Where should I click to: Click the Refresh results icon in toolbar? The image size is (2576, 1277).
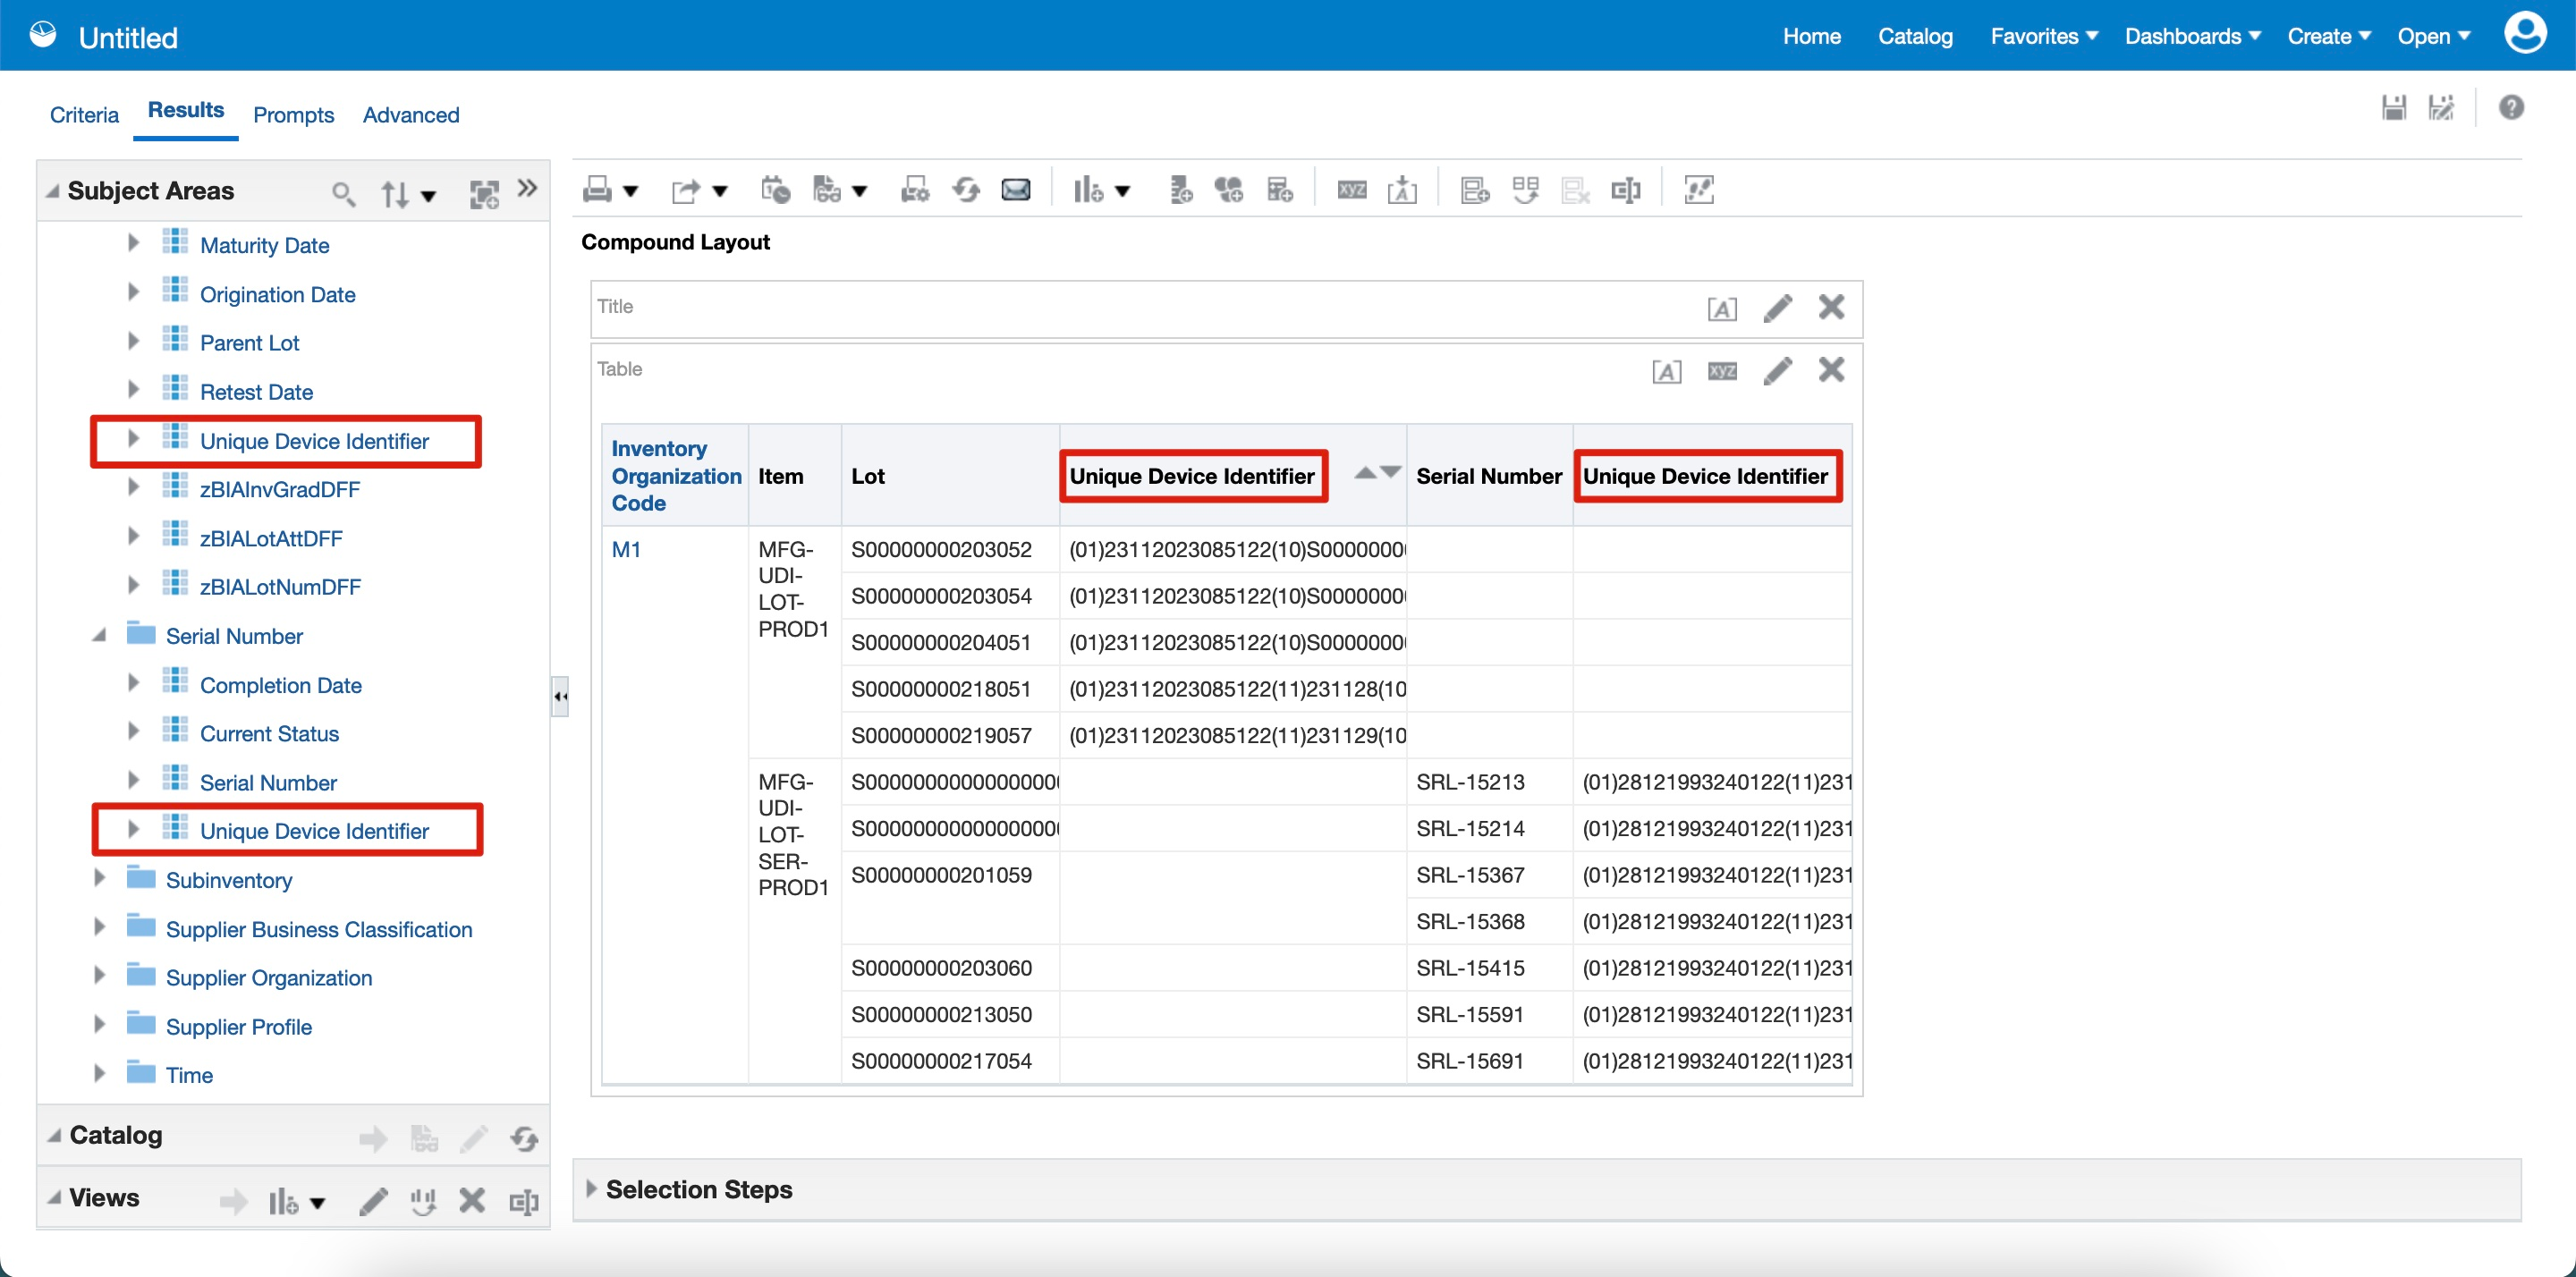tap(966, 190)
